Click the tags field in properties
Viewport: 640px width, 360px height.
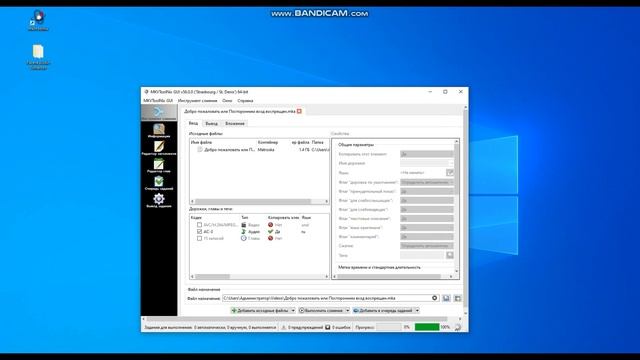[x=422, y=255]
